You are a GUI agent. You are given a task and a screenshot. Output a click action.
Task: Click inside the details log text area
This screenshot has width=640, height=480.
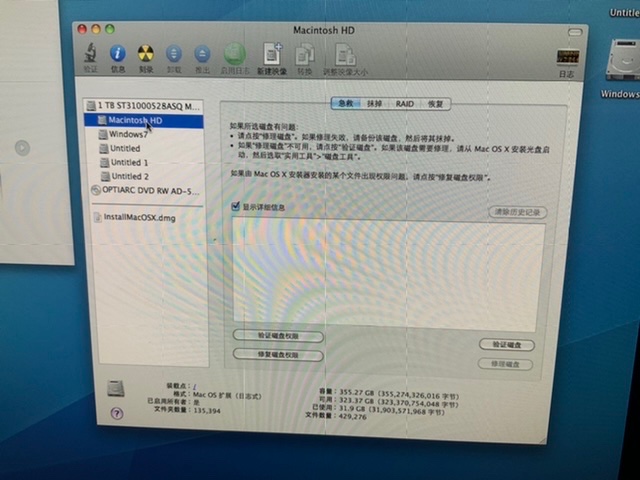point(389,273)
